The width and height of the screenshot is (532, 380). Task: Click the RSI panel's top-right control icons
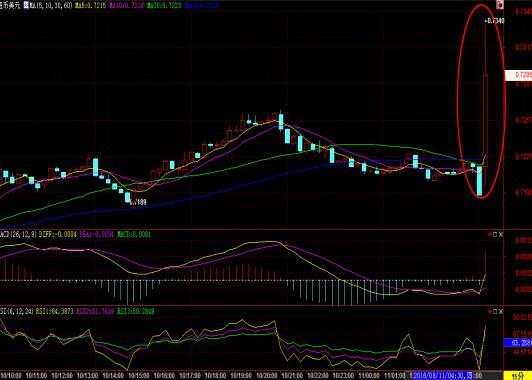tap(496, 311)
